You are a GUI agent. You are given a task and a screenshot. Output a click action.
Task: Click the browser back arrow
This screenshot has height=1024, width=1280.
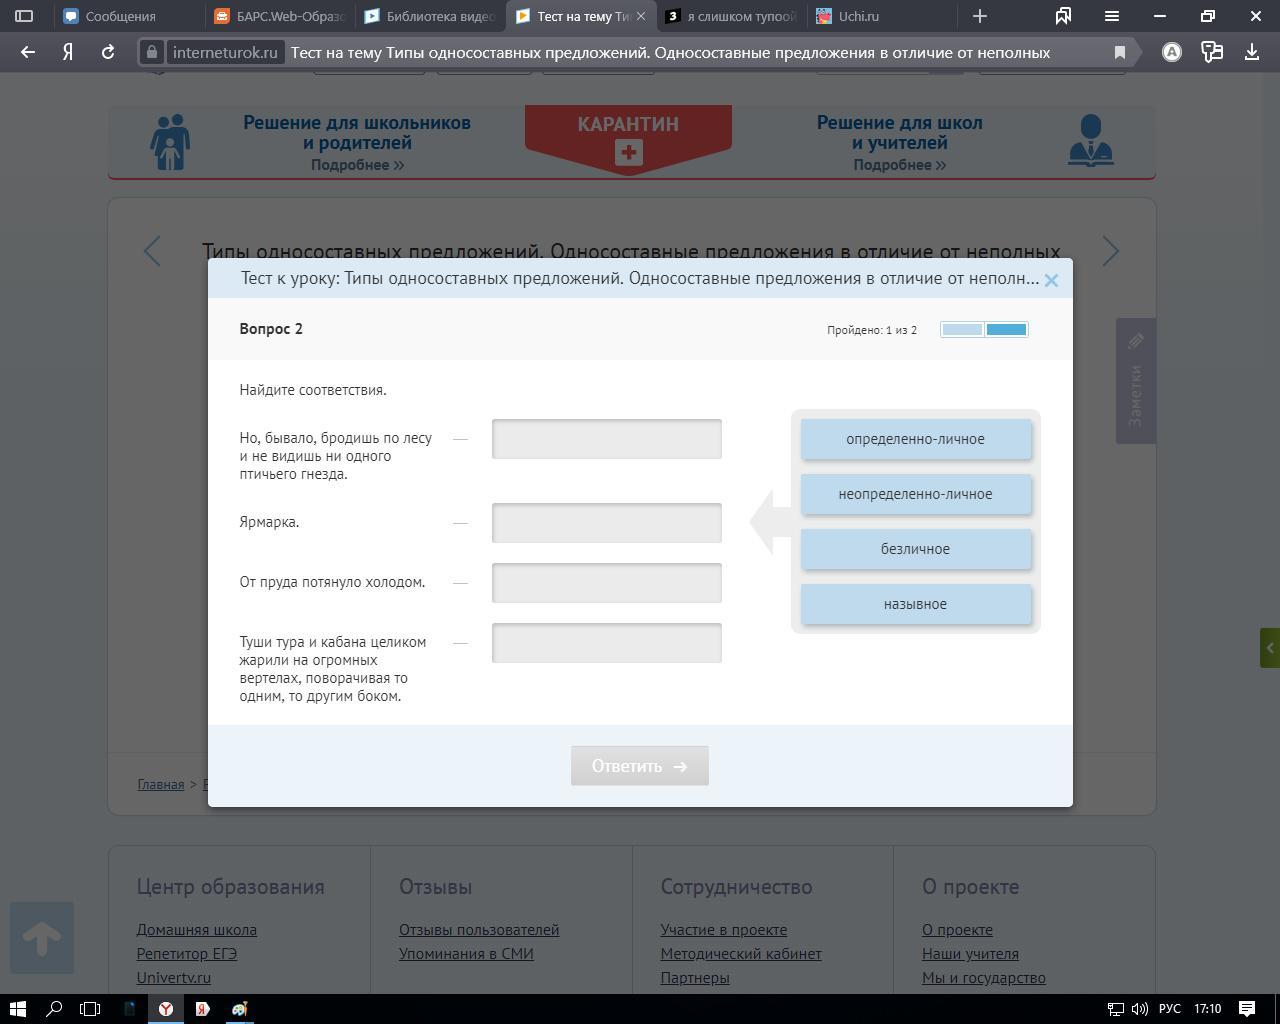pyautogui.click(x=28, y=52)
